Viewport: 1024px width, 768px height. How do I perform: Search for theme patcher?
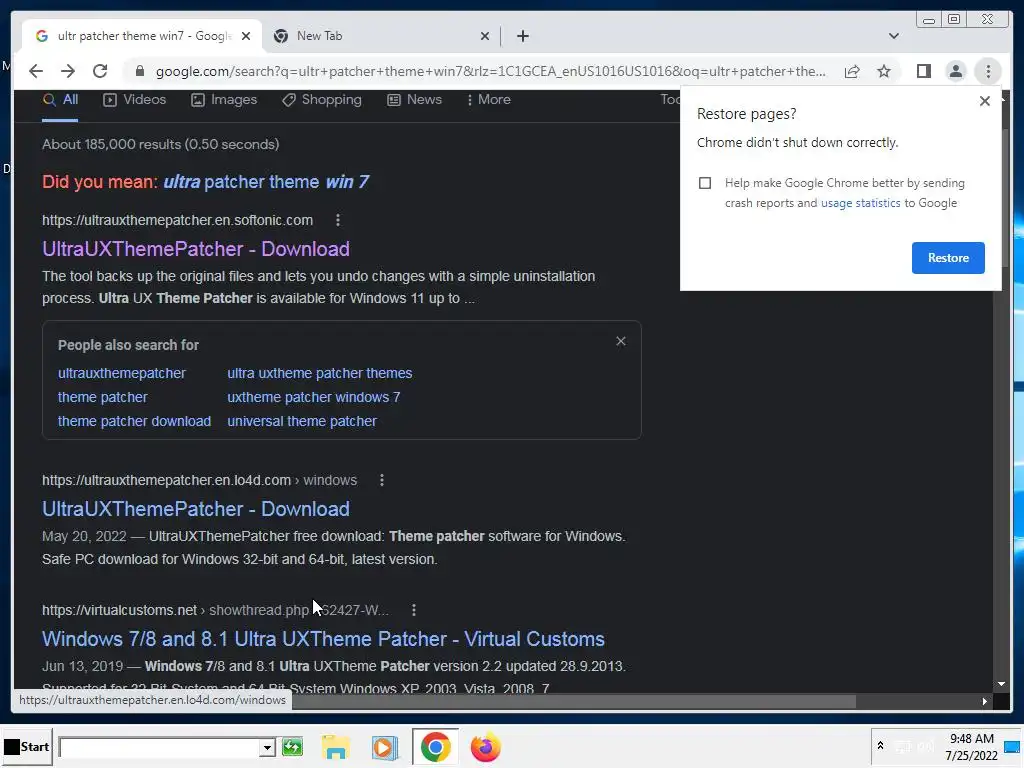pos(103,397)
